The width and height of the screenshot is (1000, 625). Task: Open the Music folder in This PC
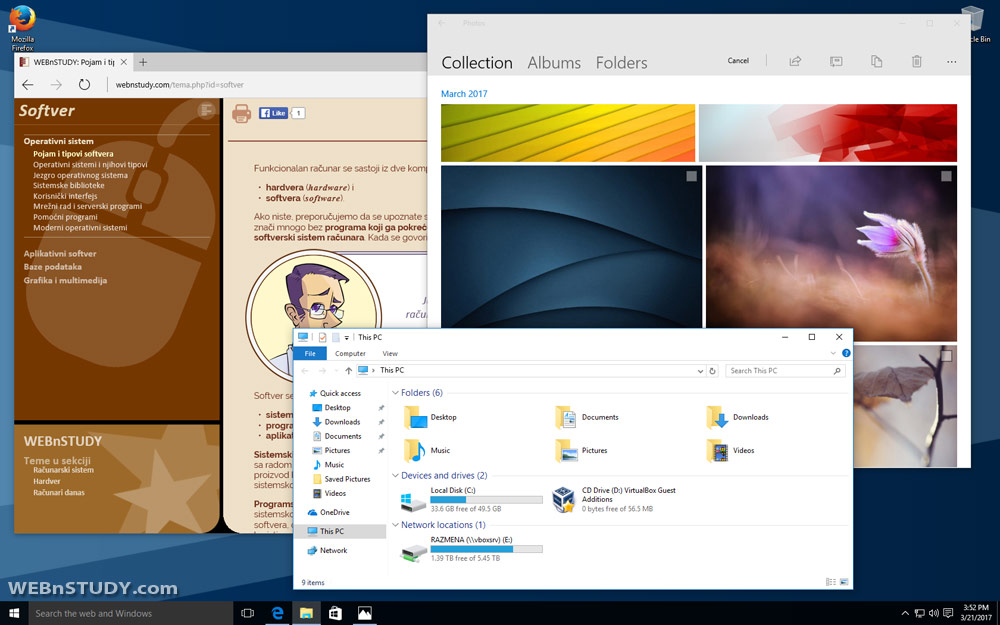click(427, 450)
